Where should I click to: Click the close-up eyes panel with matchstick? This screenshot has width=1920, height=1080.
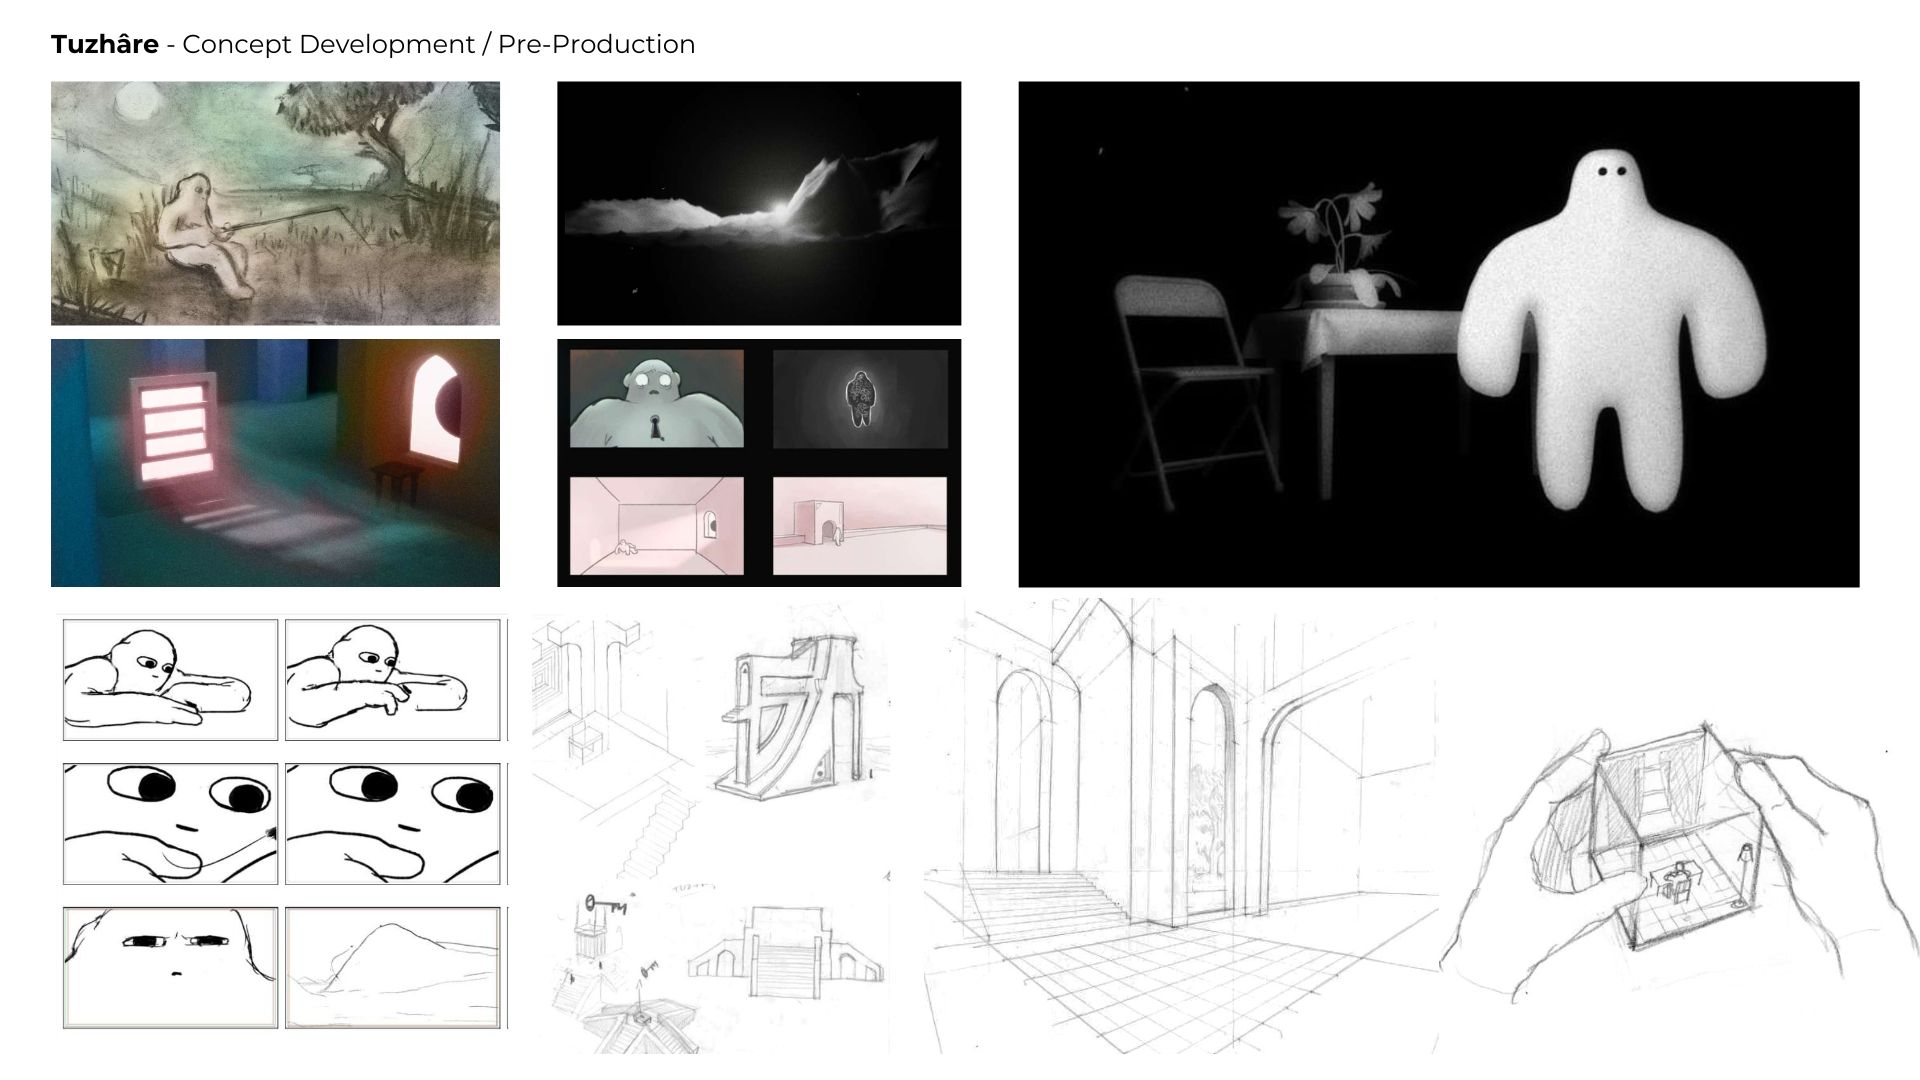[x=170, y=824]
